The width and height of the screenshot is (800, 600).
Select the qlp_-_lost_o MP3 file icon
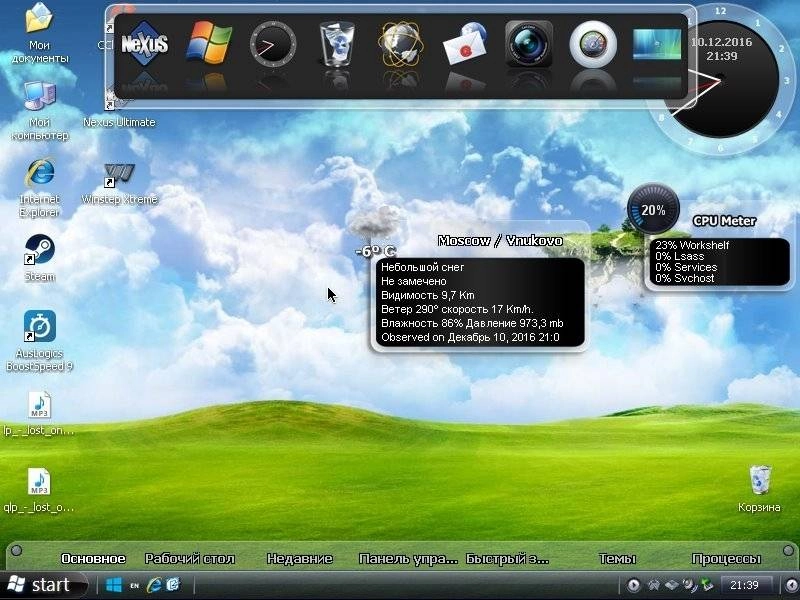tap(39, 490)
